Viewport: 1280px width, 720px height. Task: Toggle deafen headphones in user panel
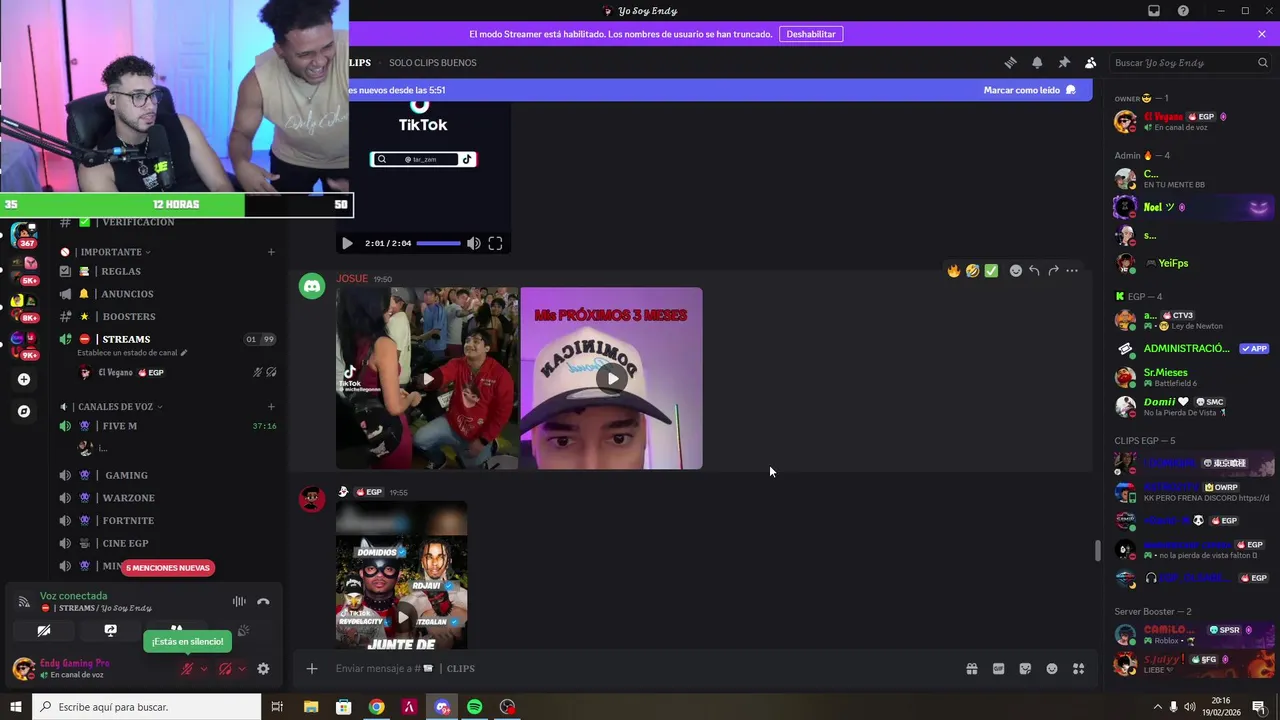225,669
